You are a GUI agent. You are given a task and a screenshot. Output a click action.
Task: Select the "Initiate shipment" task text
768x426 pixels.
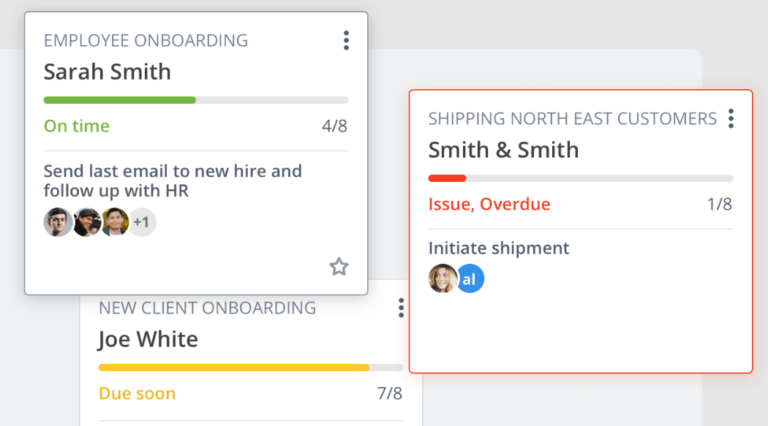click(498, 248)
